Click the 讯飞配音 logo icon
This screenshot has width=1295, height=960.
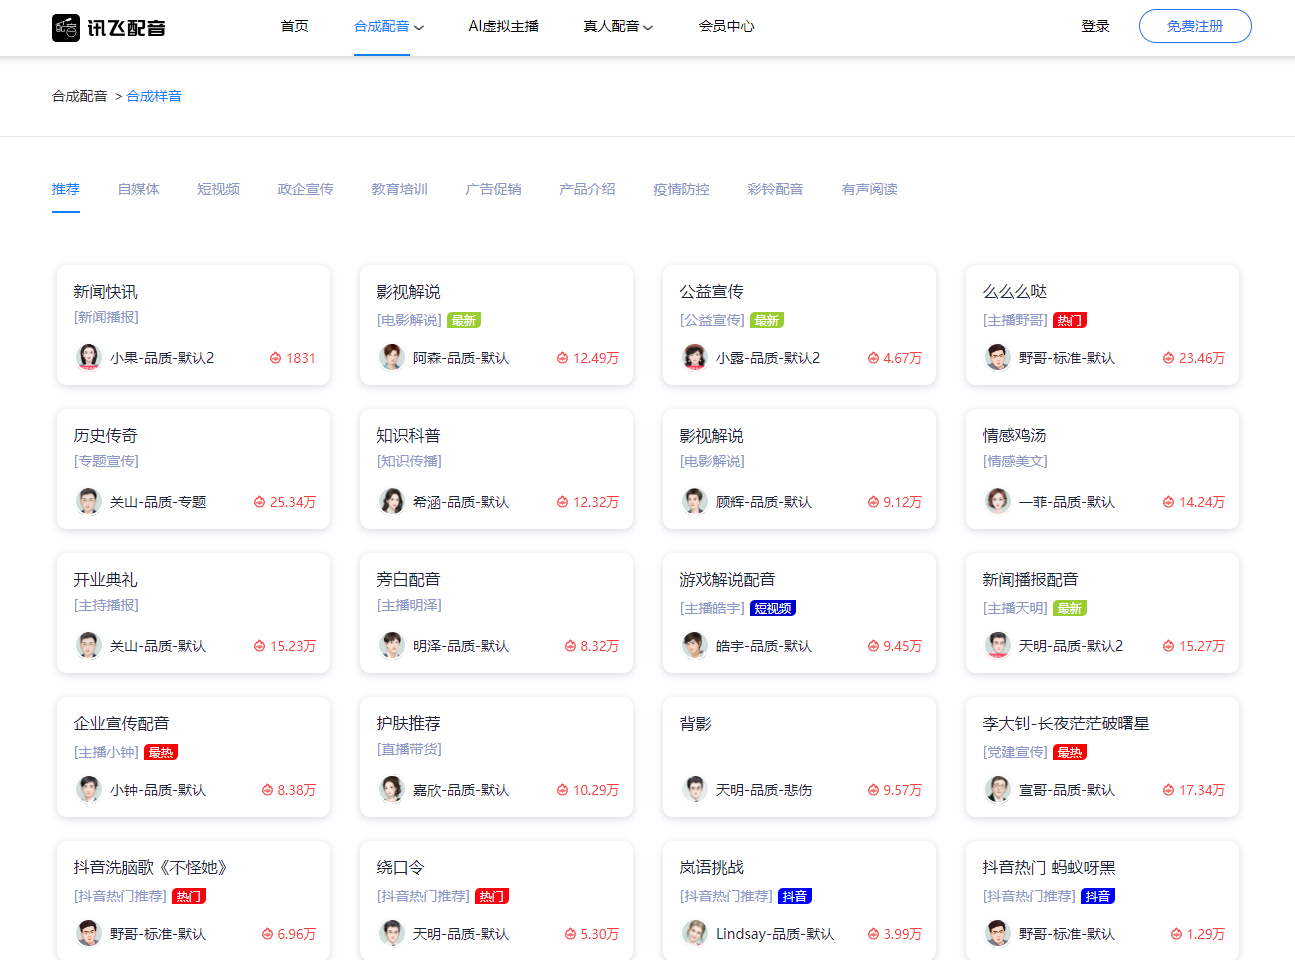(66, 28)
